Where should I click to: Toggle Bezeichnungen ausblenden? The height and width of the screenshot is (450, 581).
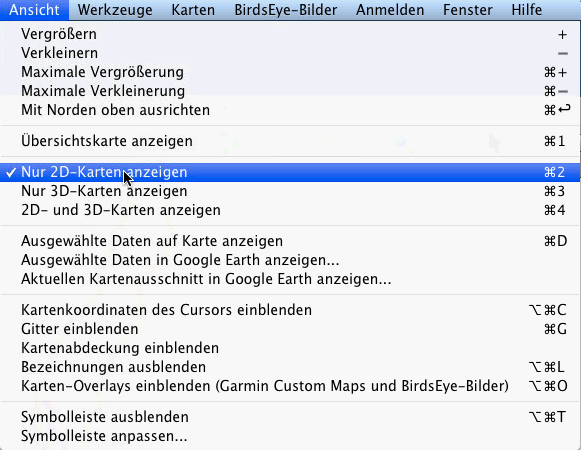coord(290,367)
